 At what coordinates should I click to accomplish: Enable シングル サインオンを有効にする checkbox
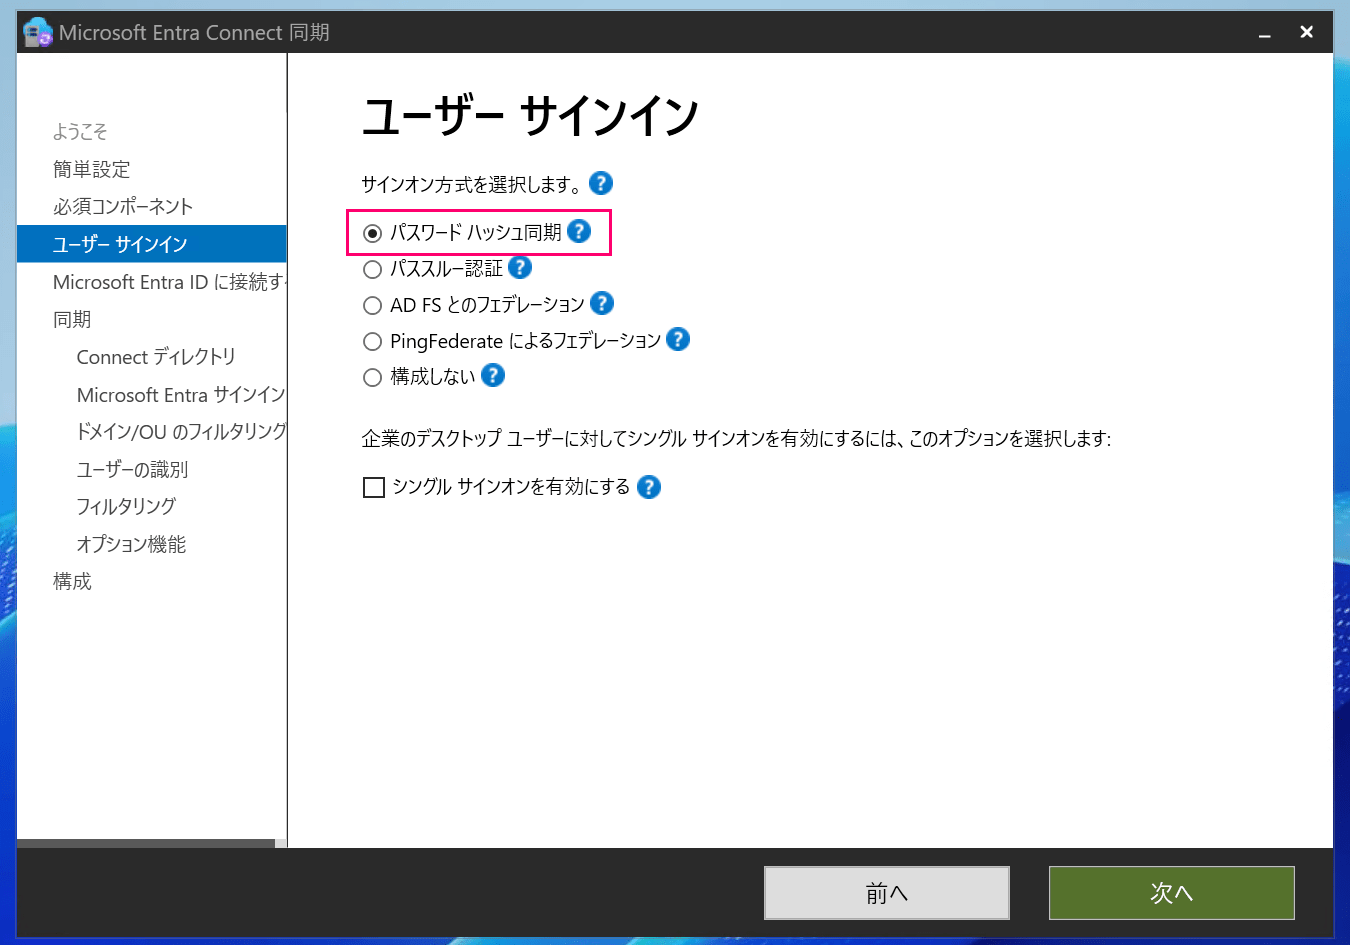click(374, 487)
